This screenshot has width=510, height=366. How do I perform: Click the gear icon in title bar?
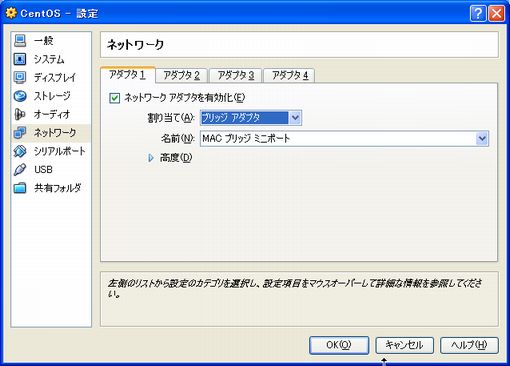pyautogui.click(x=11, y=13)
